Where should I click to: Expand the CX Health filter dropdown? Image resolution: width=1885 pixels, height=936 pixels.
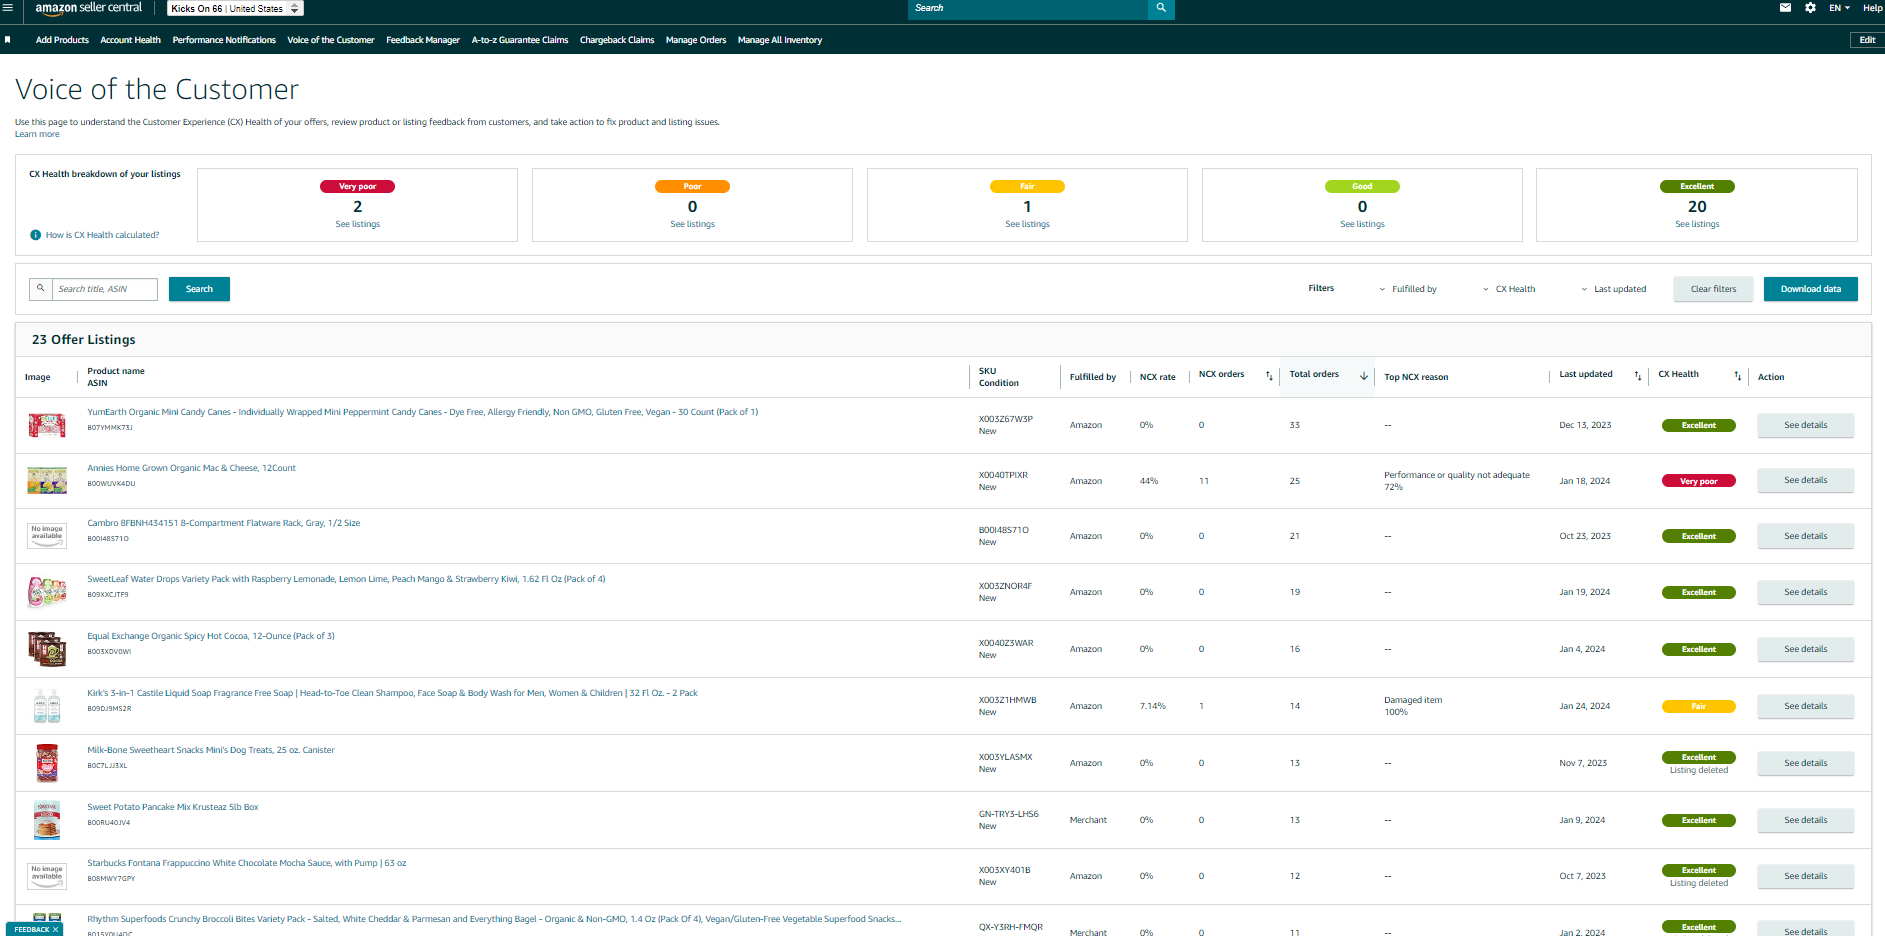(x=1509, y=289)
